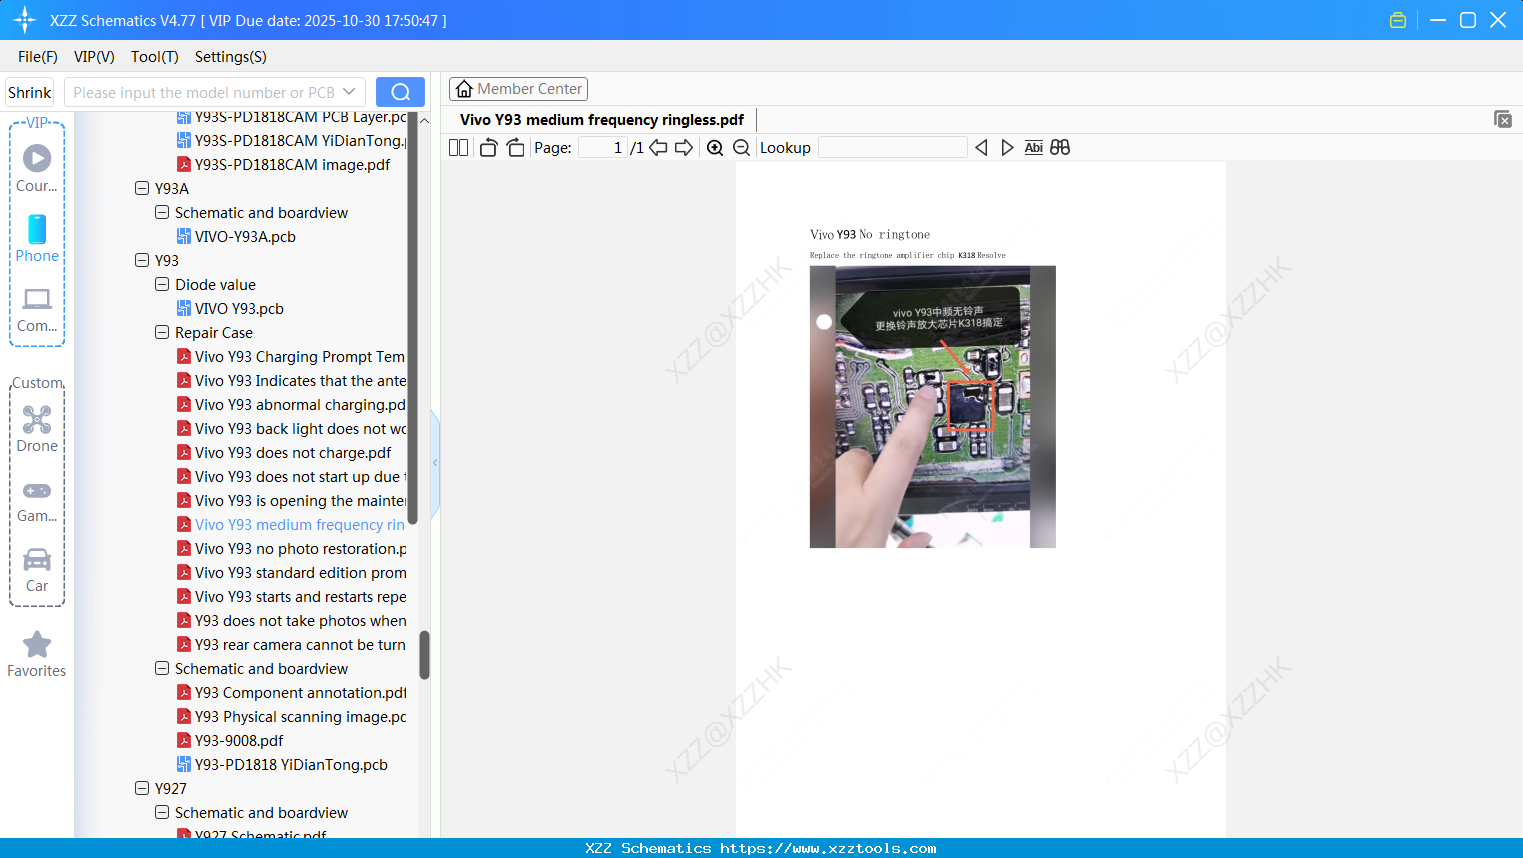Open the model number dropdown arrow
This screenshot has height=858, width=1523.
tap(349, 92)
